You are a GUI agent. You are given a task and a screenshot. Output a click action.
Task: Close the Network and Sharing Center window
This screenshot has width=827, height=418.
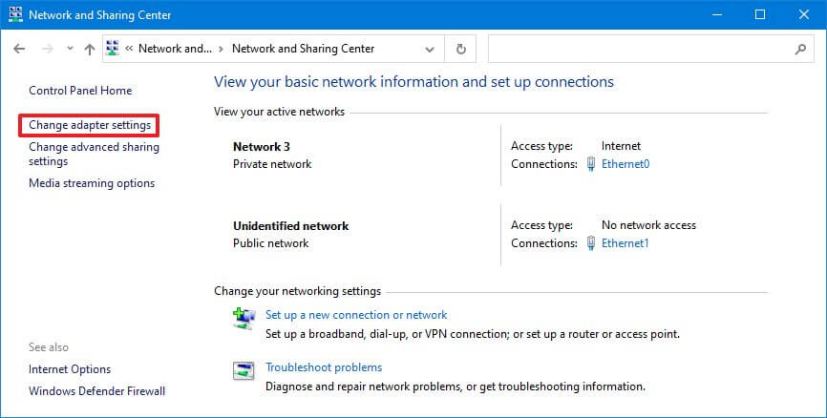click(x=804, y=15)
